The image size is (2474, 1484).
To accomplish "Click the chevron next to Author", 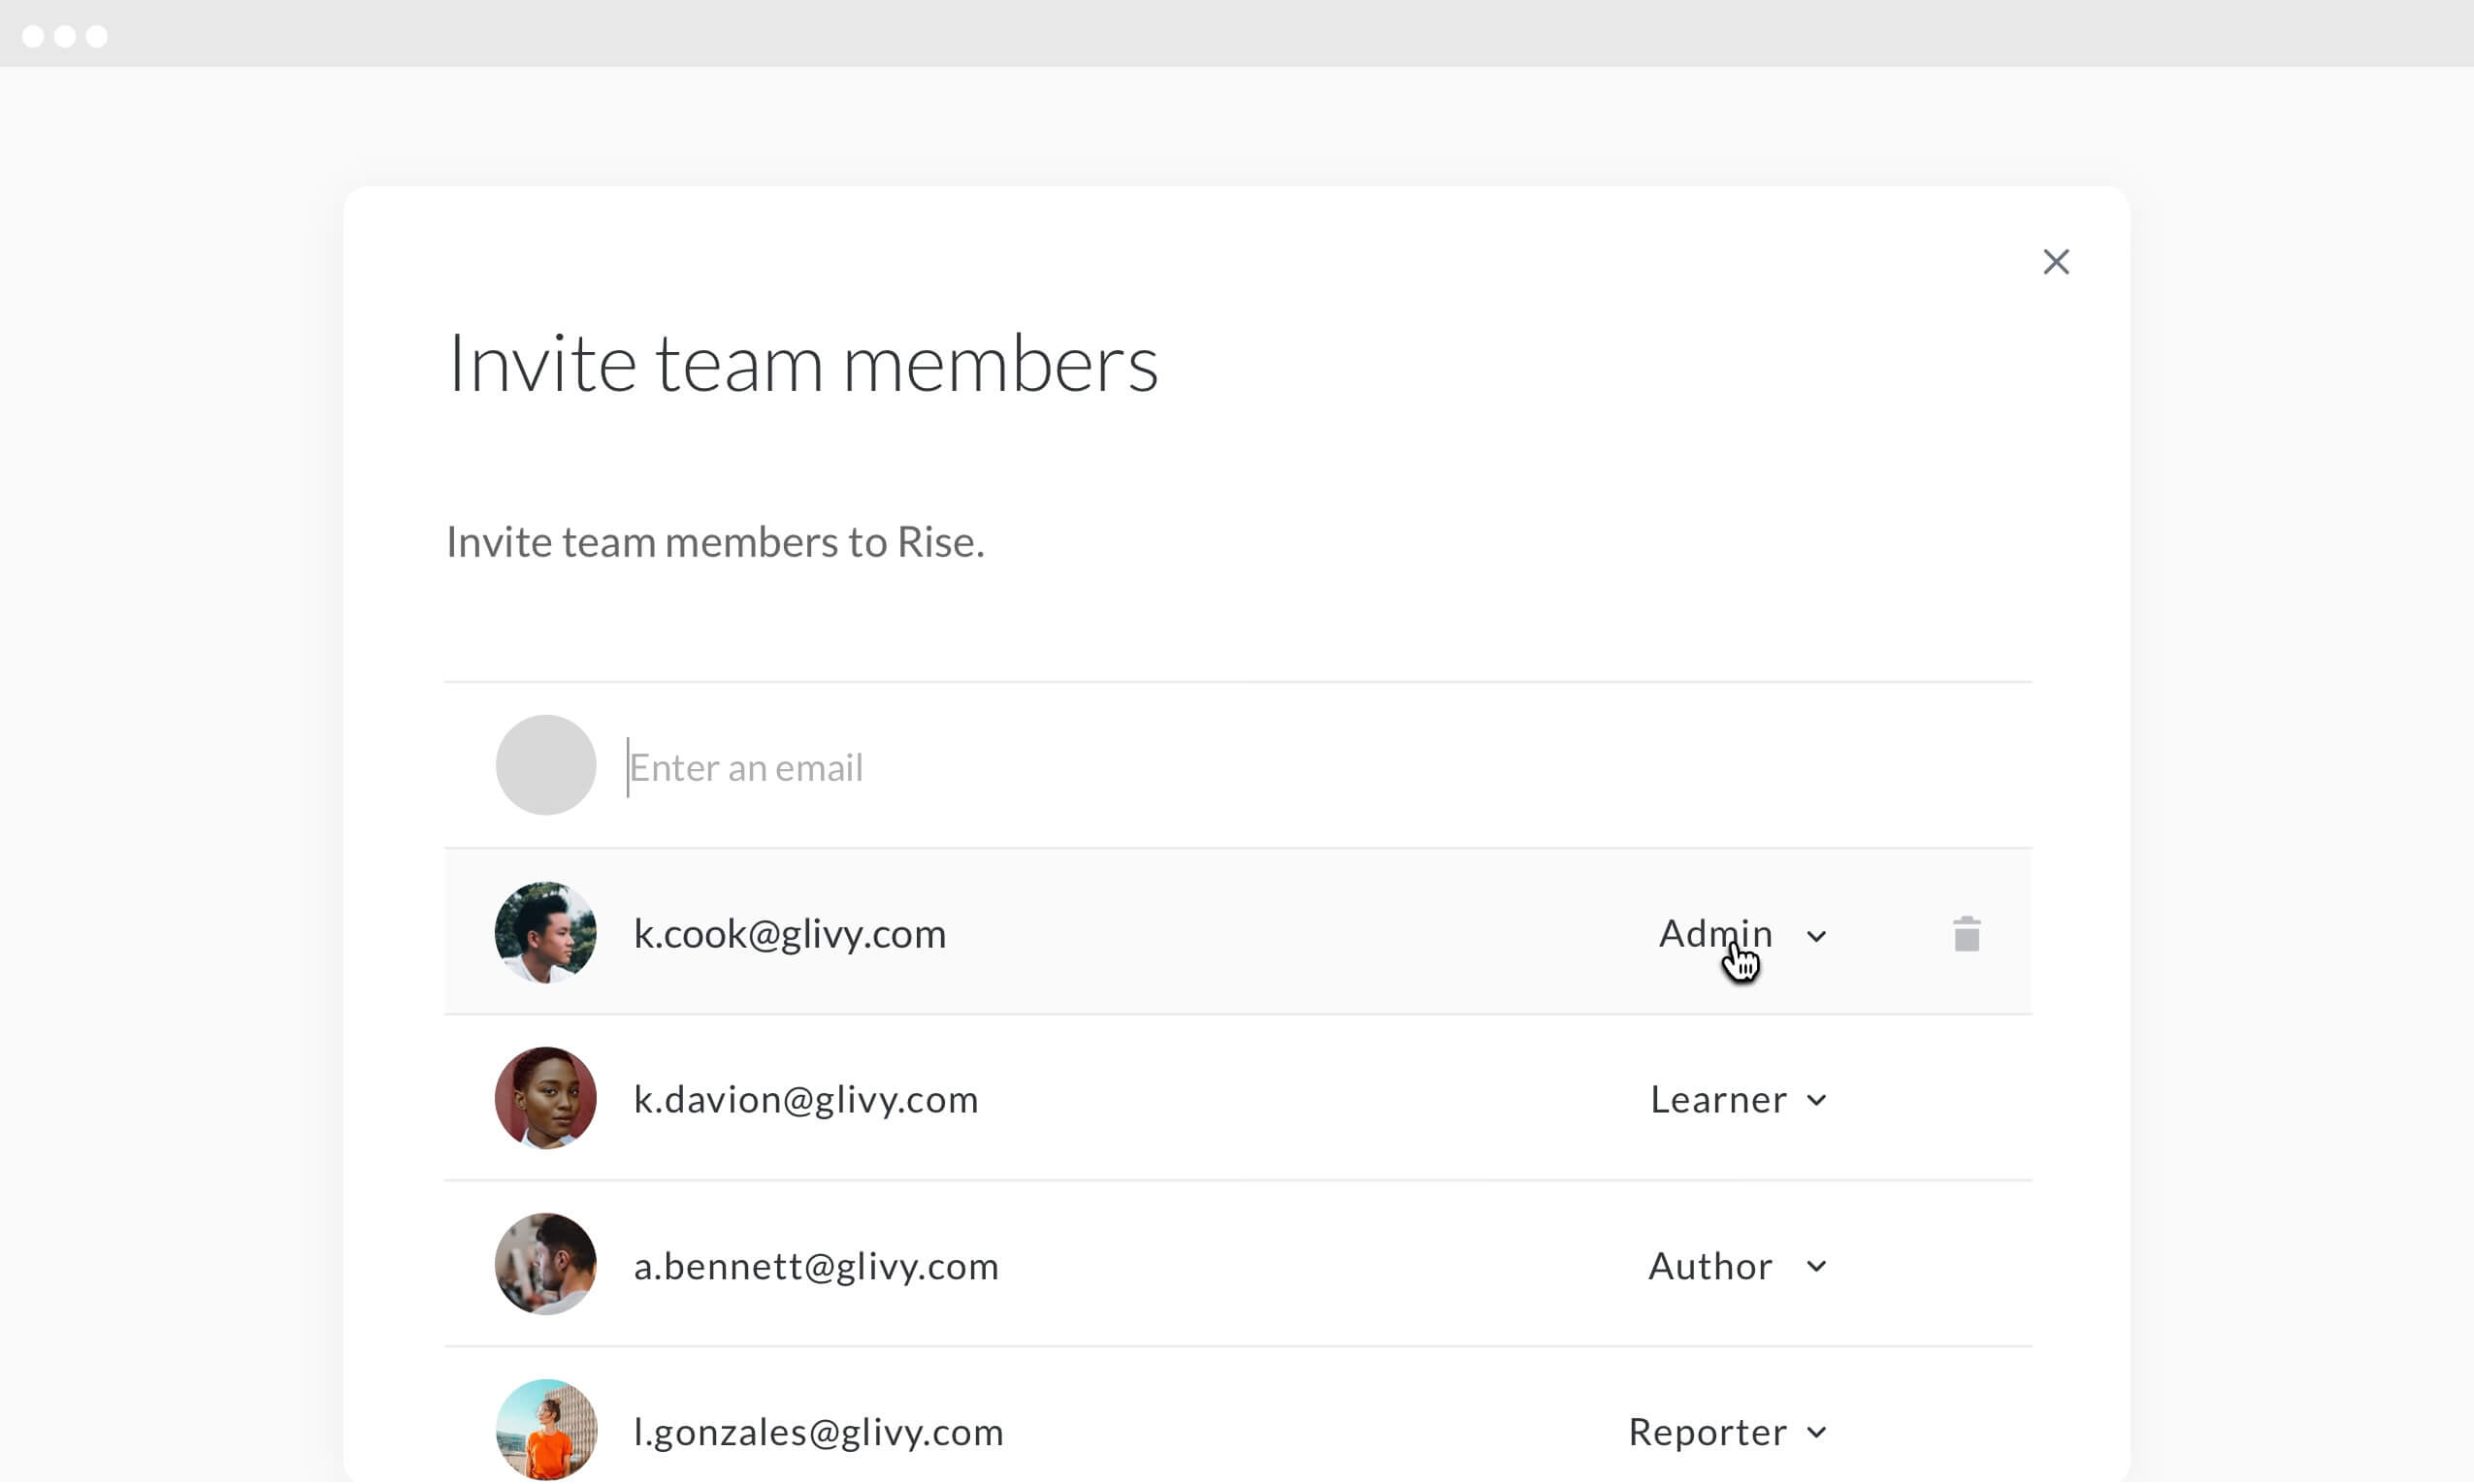I will click(1816, 1267).
